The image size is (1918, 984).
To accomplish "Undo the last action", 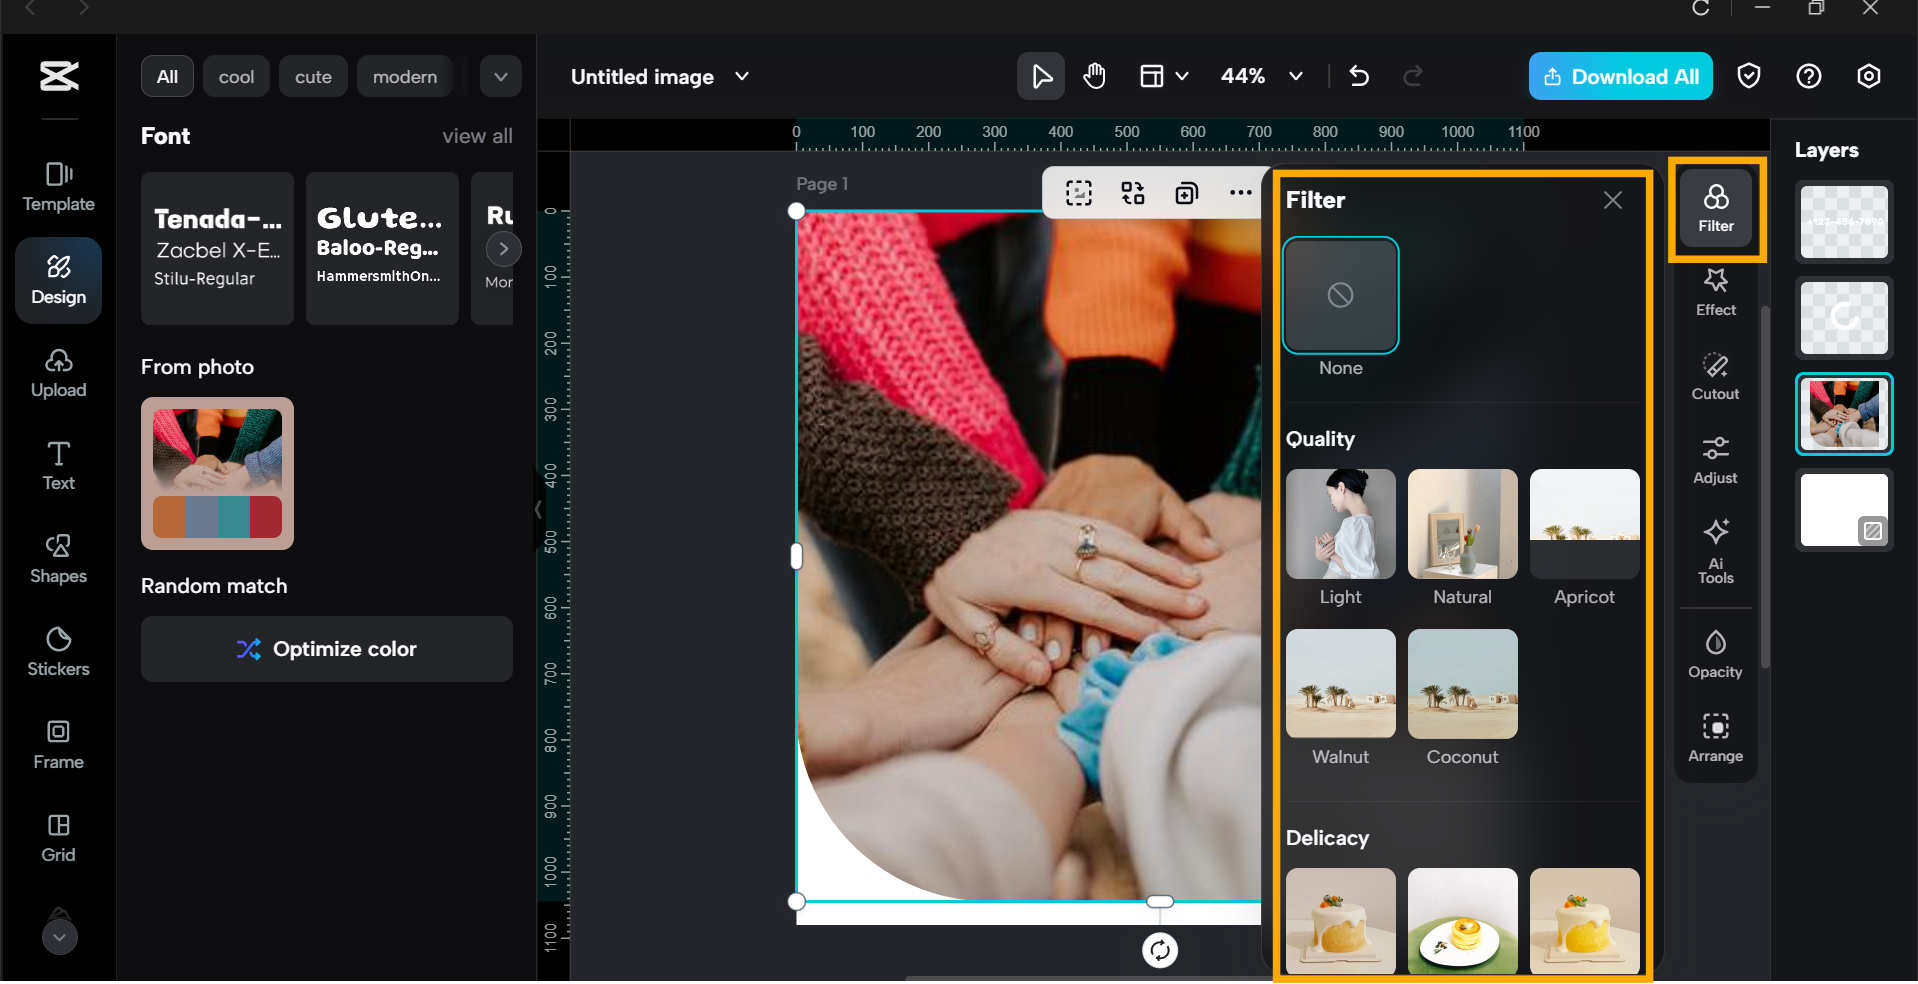I will (x=1359, y=76).
